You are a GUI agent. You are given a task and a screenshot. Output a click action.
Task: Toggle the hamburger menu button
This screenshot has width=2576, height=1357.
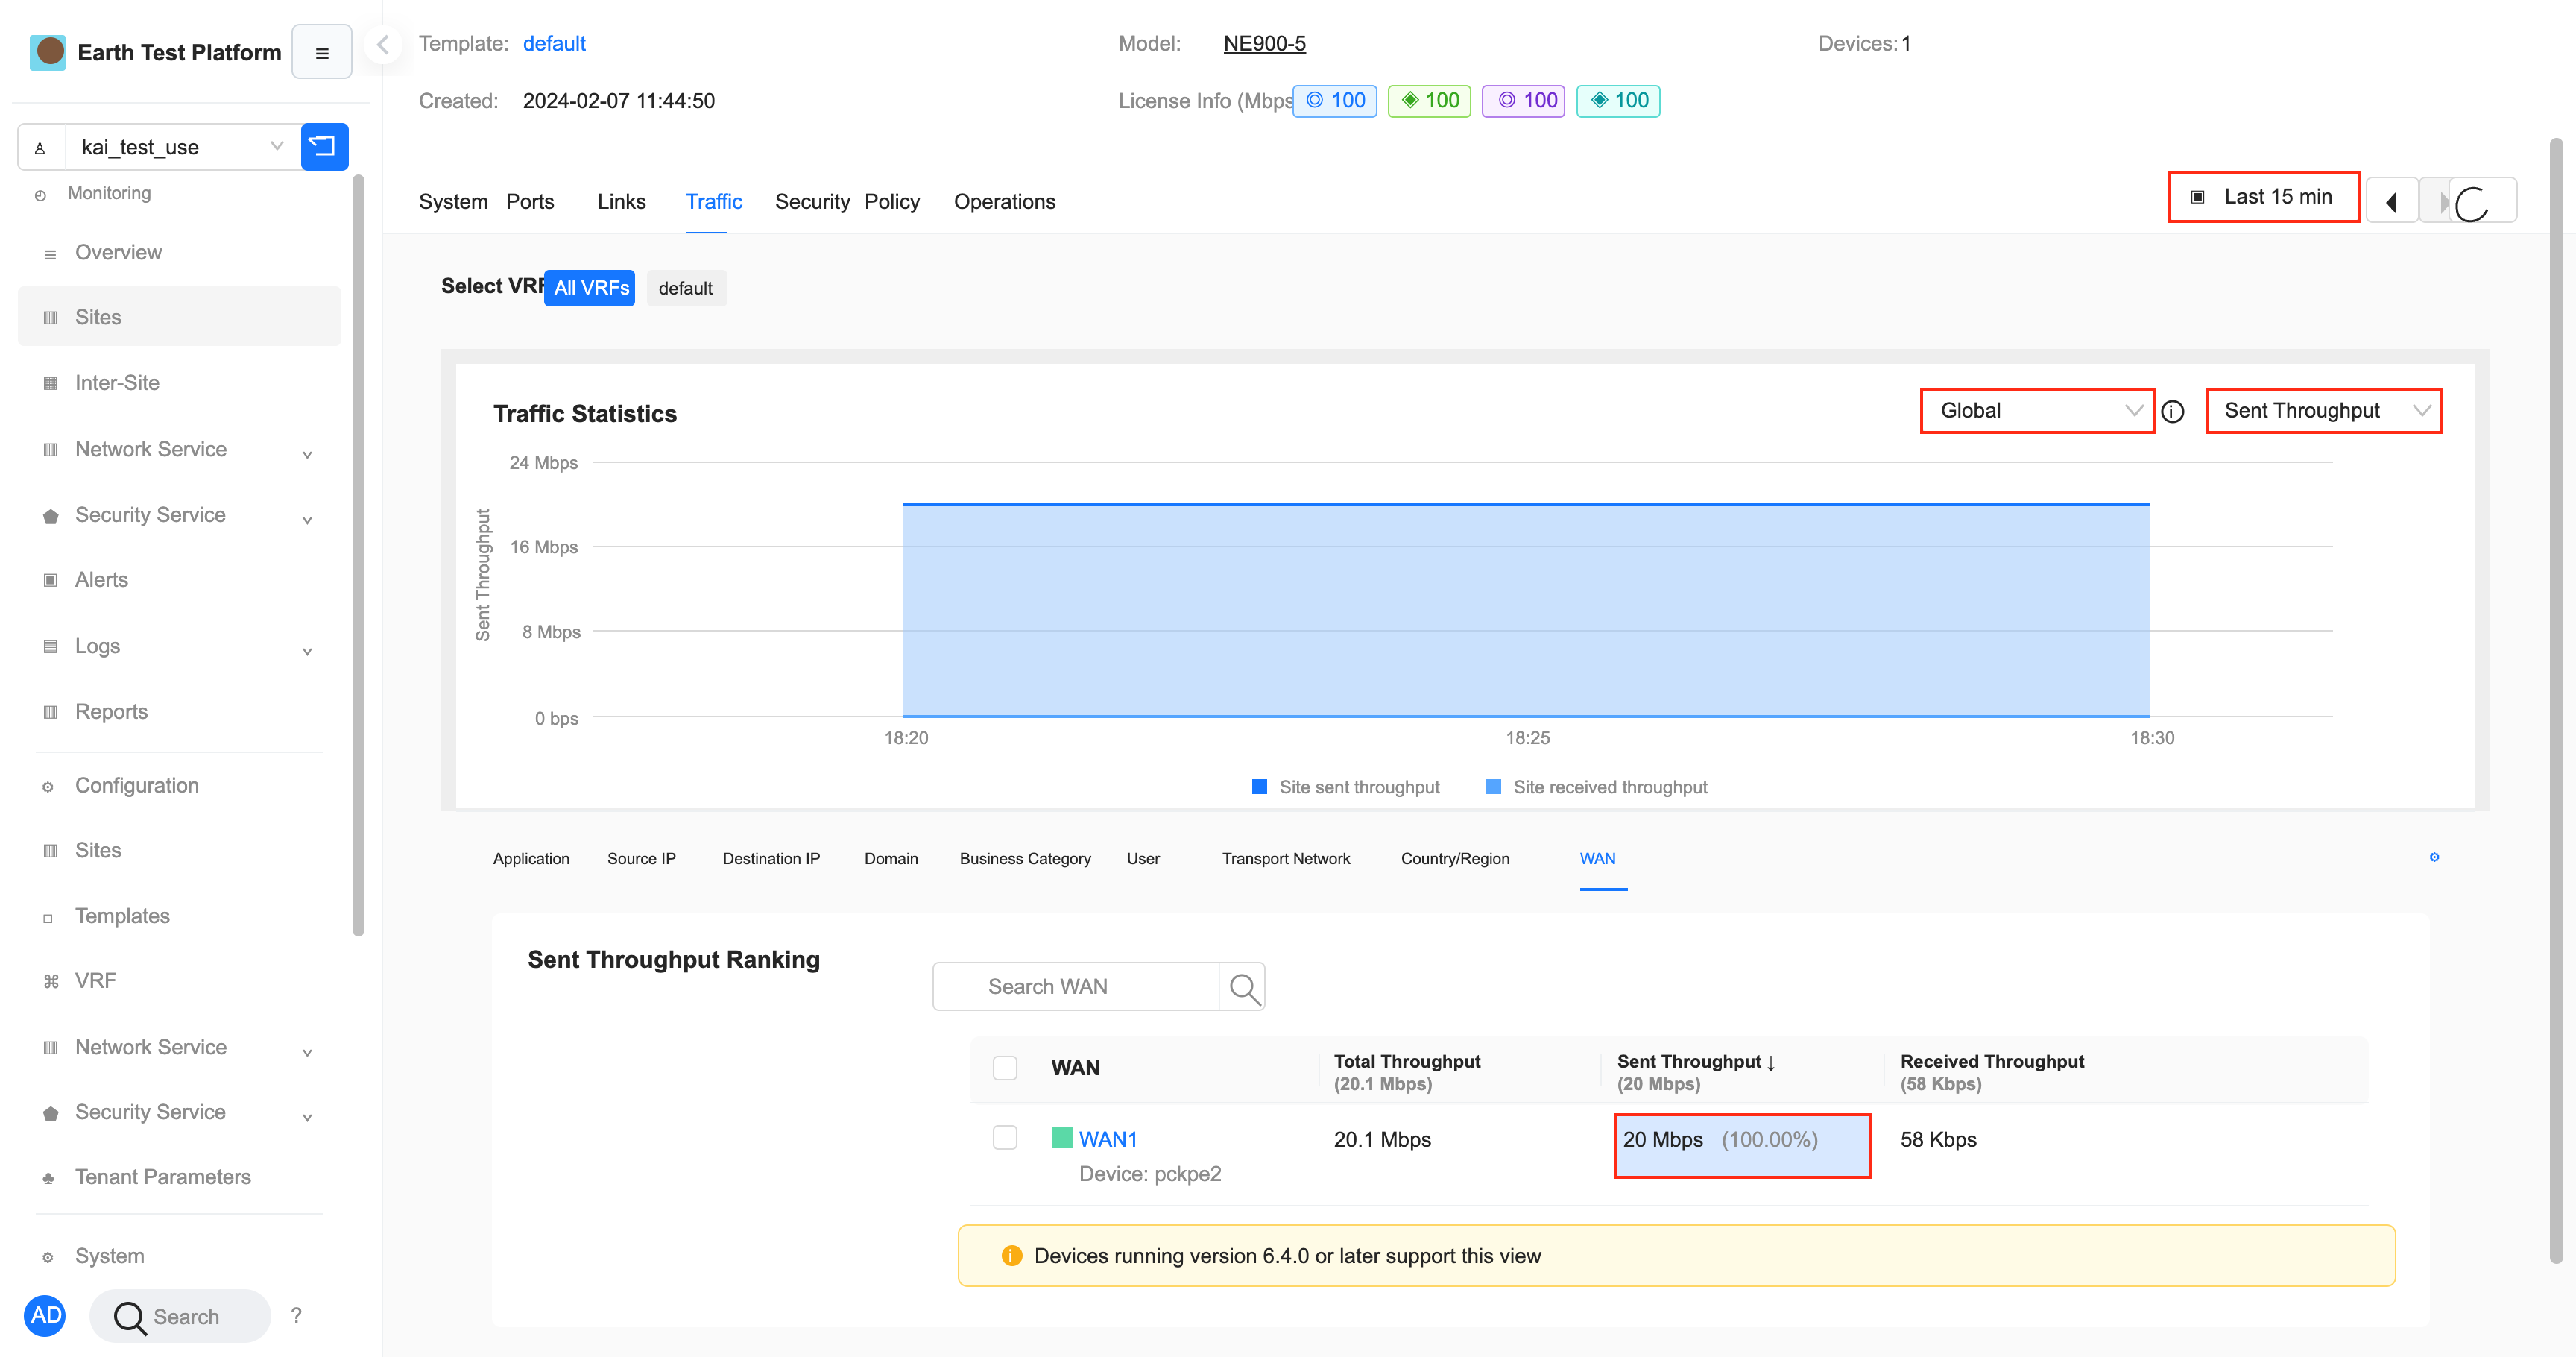point(322,52)
